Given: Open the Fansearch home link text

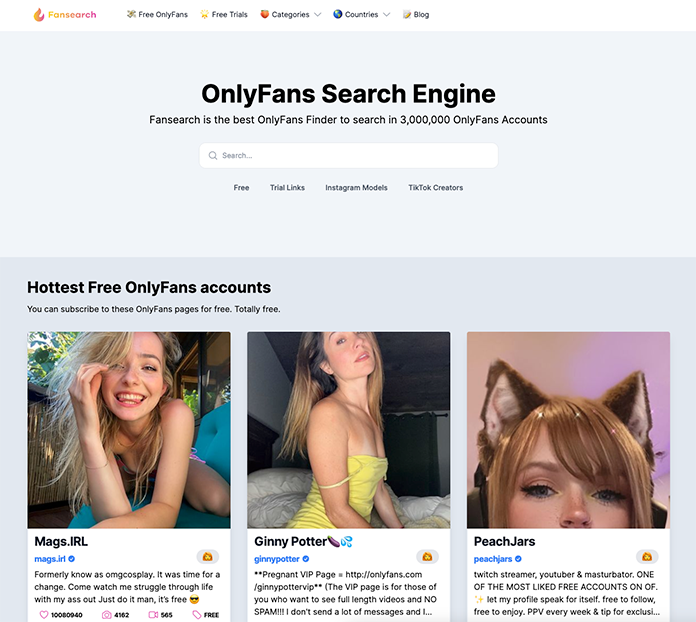Looking at the screenshot, I should [x=72, y=15].
